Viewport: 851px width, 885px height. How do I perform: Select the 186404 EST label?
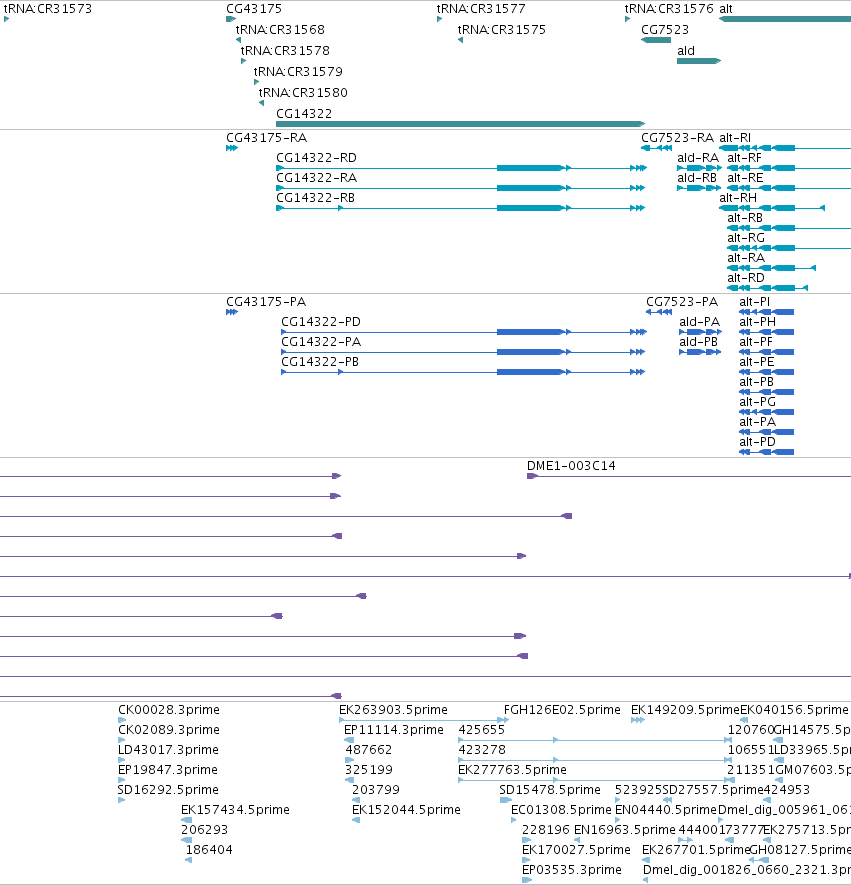click(x=209, y=849)
